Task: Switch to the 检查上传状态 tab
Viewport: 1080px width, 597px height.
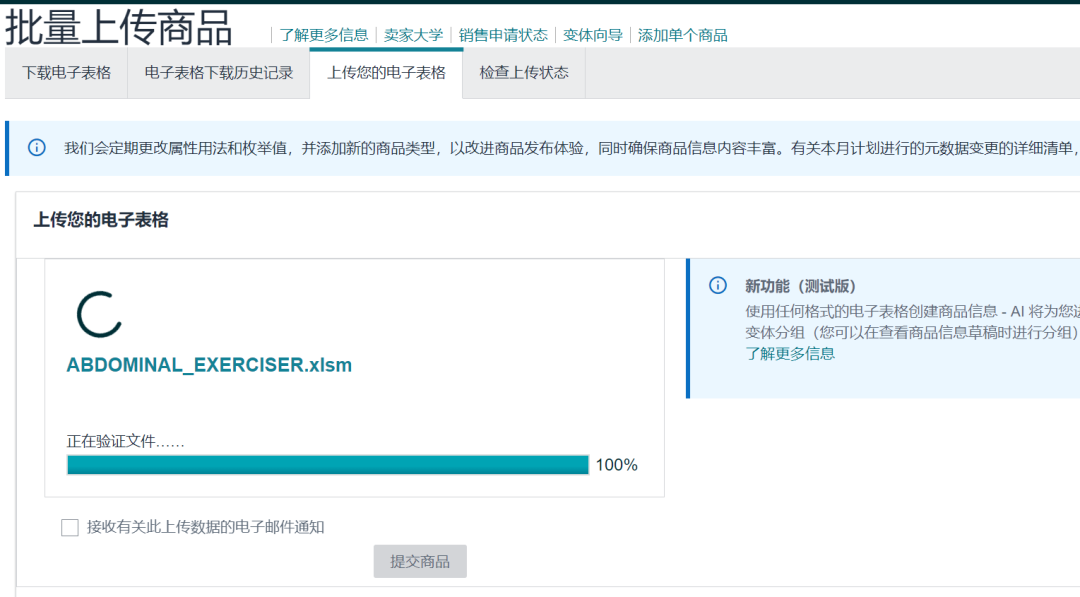Action: coord(522,73)
